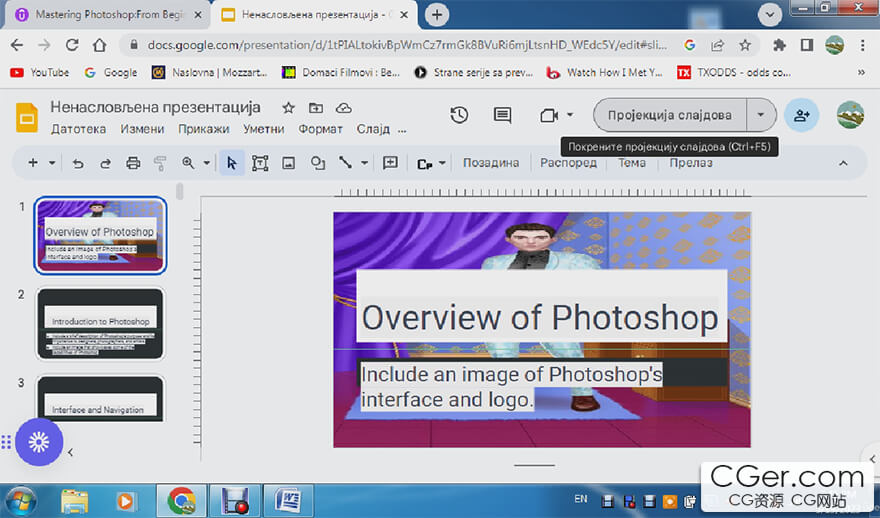880x518 pixels.
Task: Switch to Mastering Photoshop browser tab
Action: pyautogui.click(x=108, y=15)
